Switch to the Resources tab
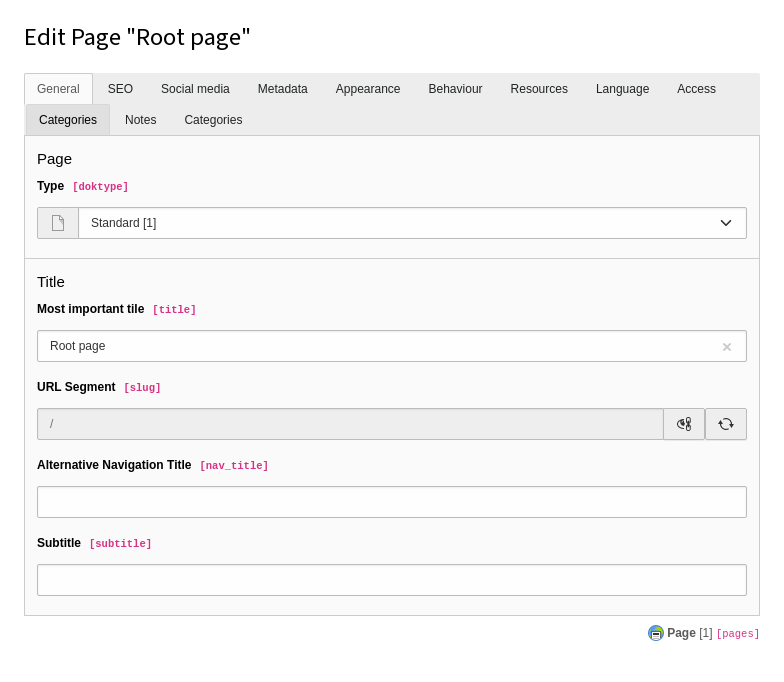Viewport: 784px width, 682px height. click(539, 89)
